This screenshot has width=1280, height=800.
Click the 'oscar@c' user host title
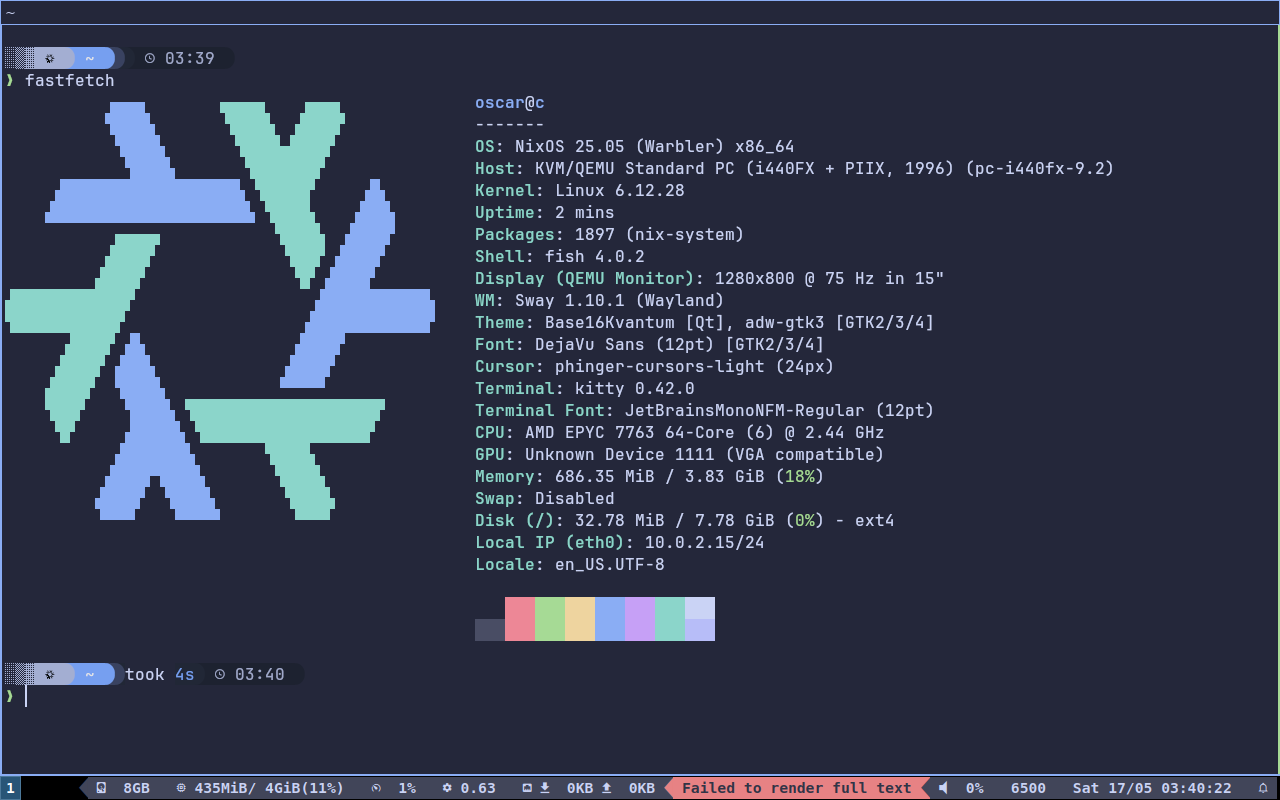pyautogui.click(x=510, y=102)
